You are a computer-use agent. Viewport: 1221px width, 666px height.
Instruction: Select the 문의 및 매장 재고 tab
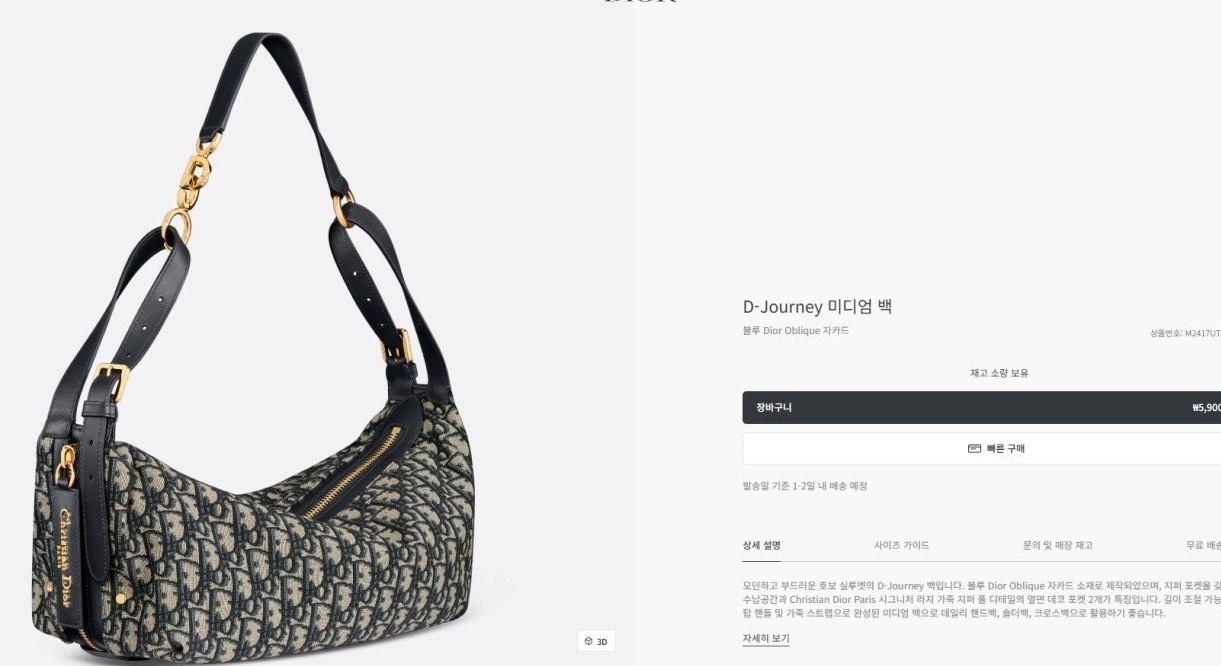pos(1057,545)
